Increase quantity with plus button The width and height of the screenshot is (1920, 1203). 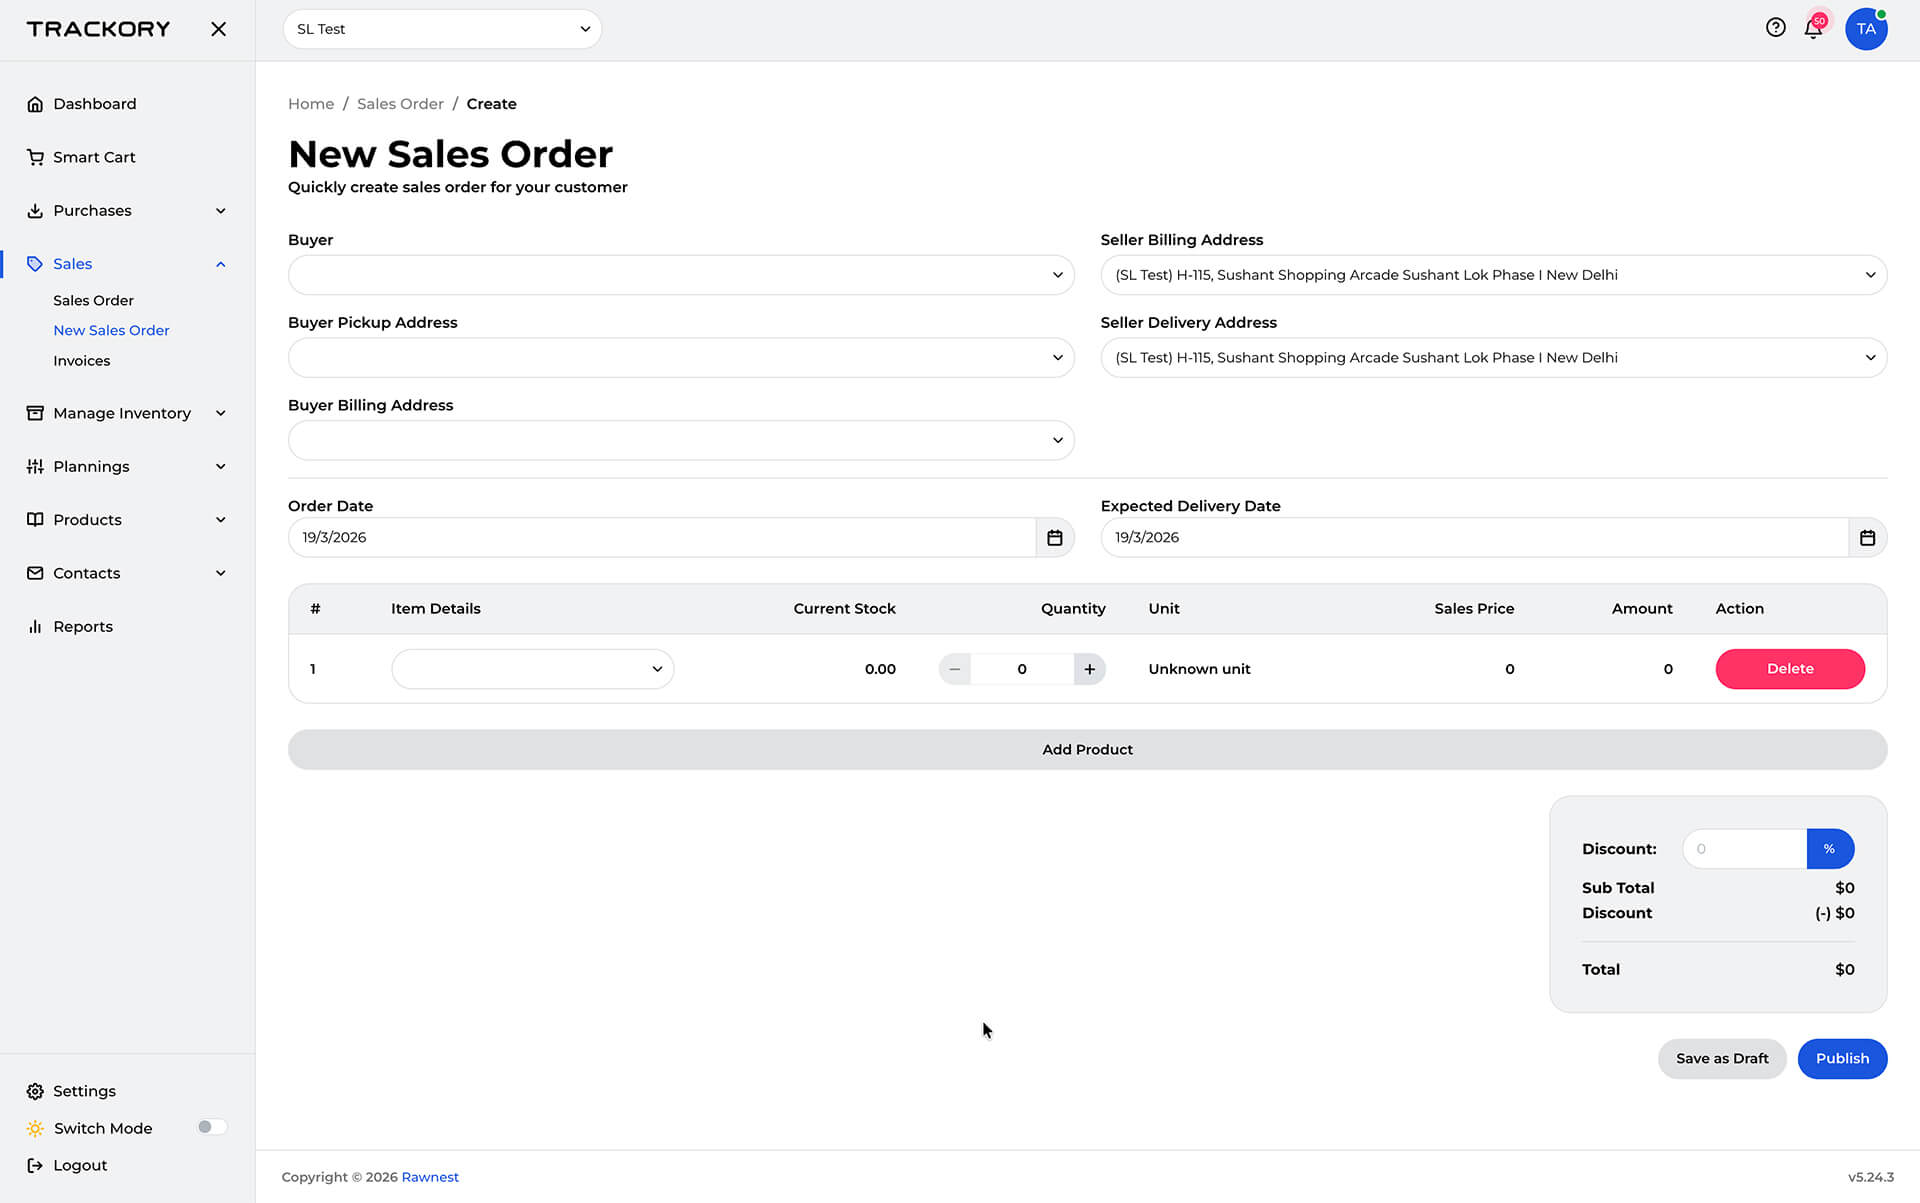tap(1089, 669)
